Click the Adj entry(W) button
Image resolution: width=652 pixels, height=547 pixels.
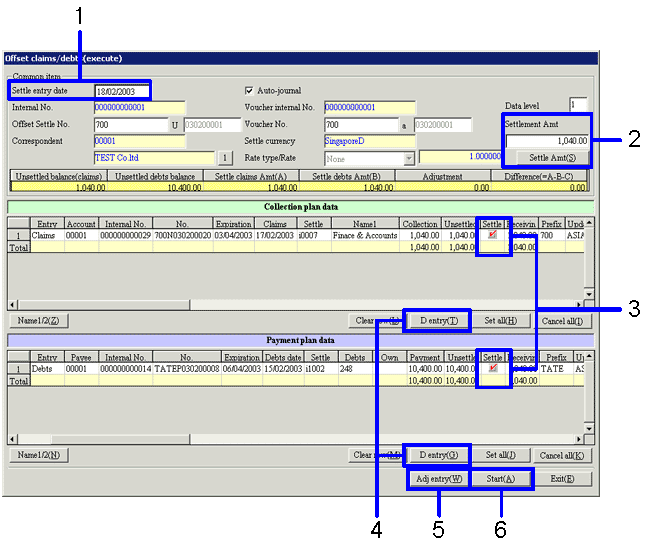pos(439,479)
